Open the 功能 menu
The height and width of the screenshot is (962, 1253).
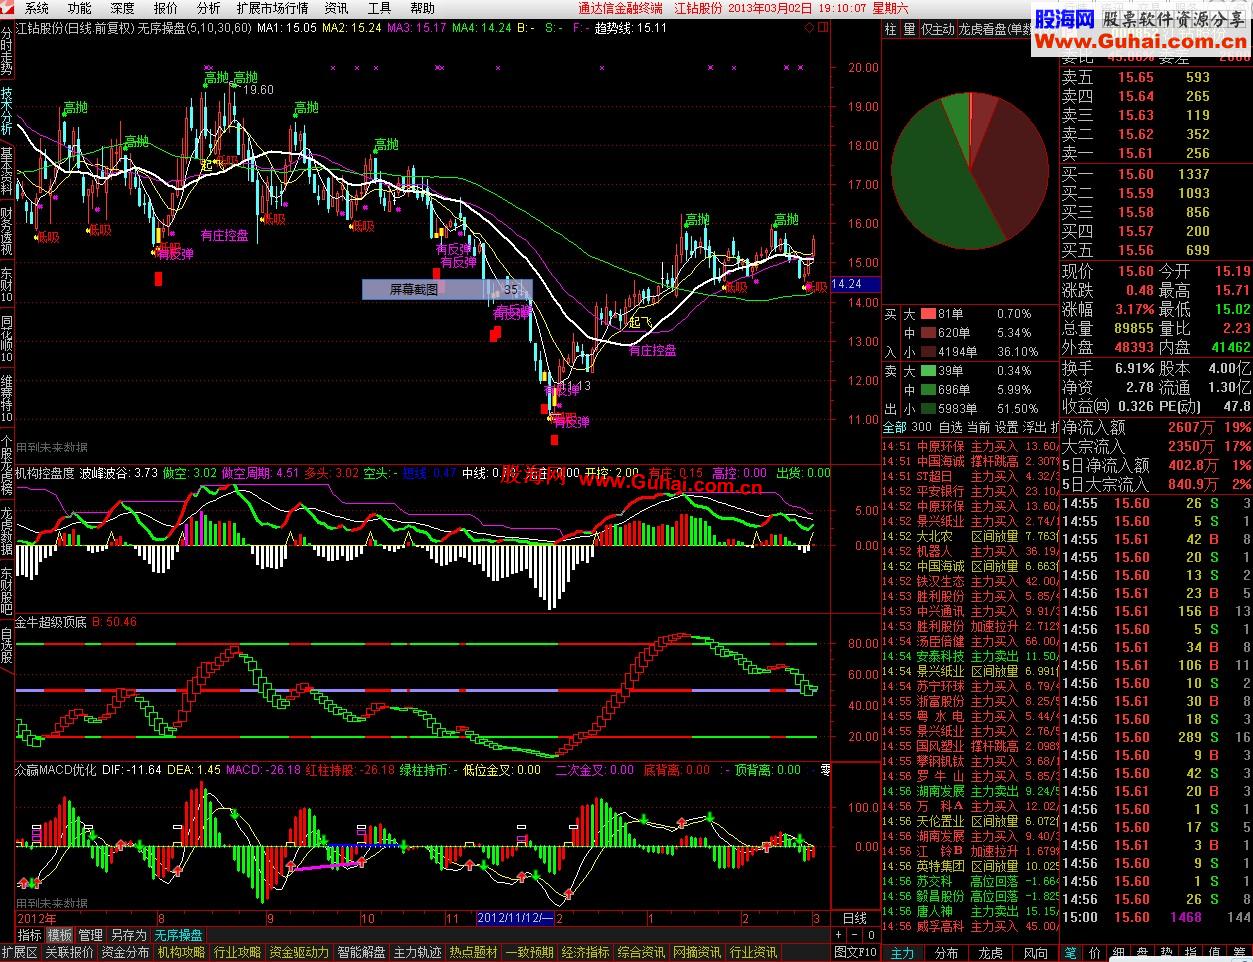click(x=79, y=8)
